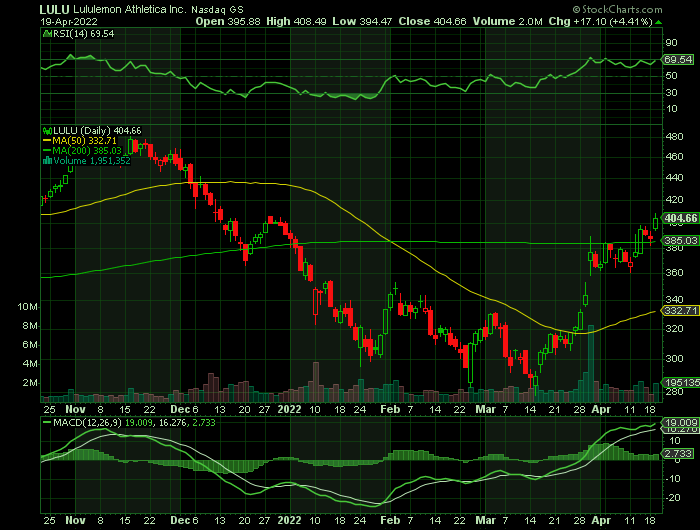Click the Nov label on price panel axis
The image size is (700, 530).
(x=75, y=409)
